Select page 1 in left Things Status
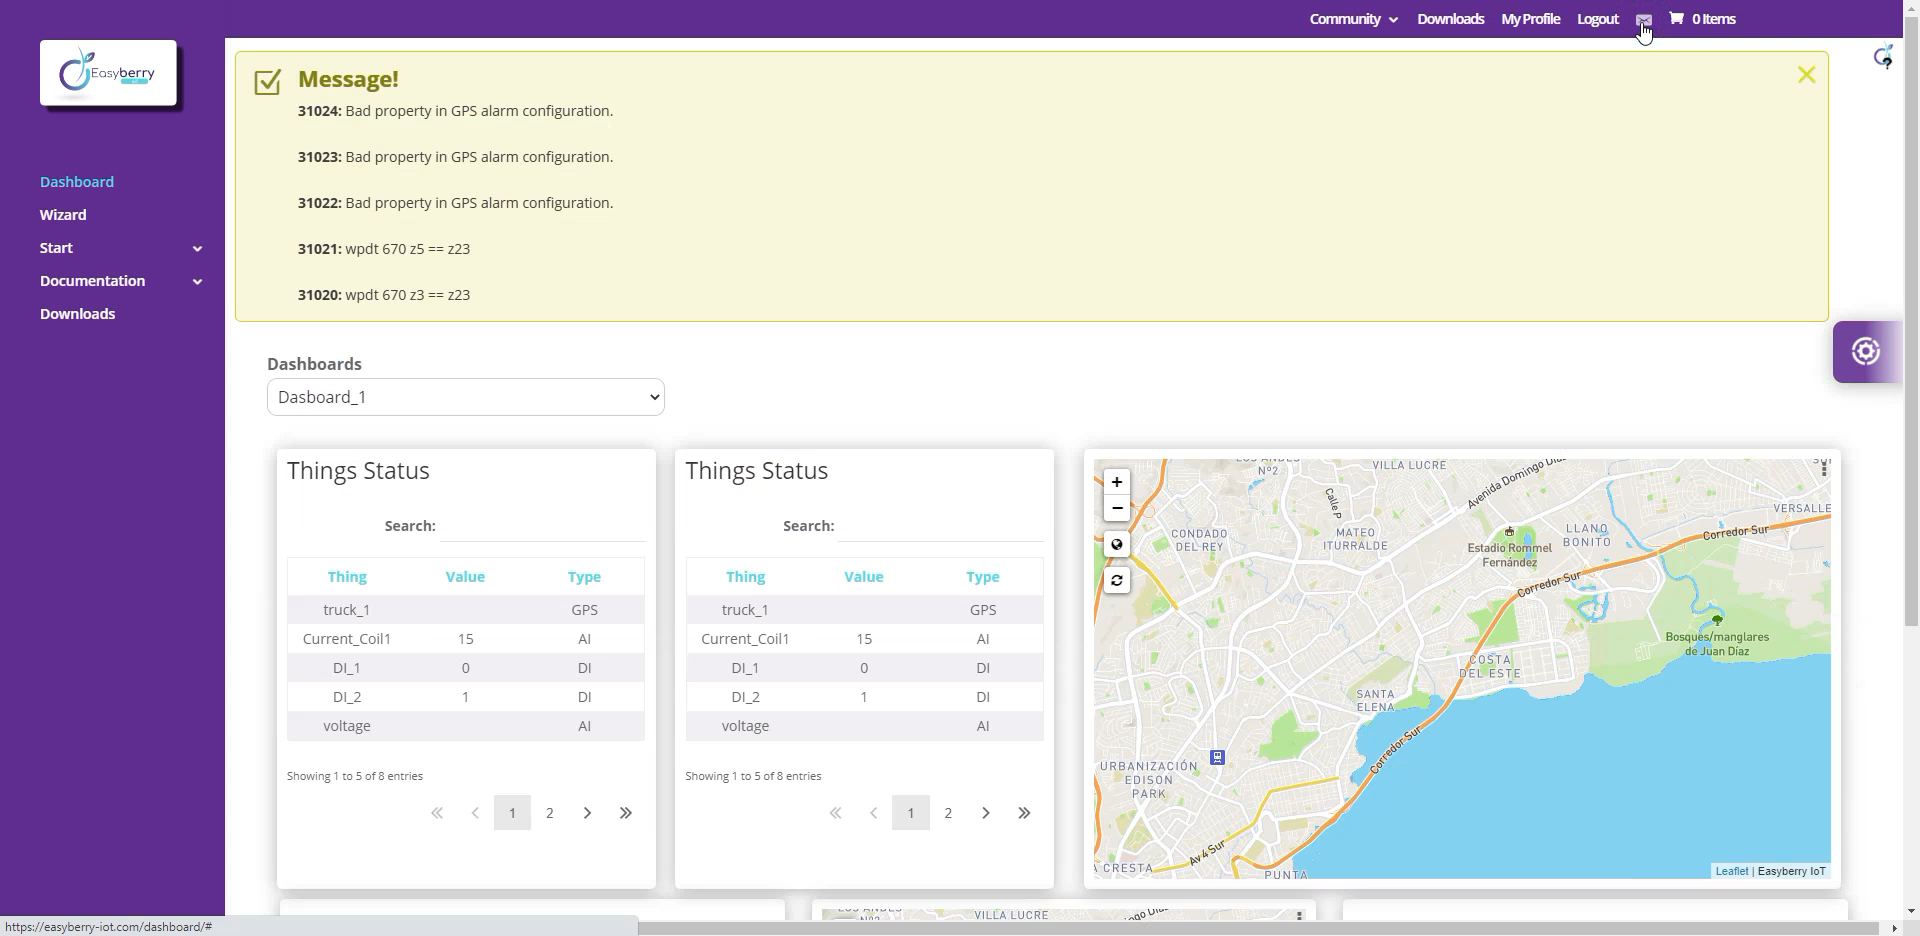The image size is (1920, 936). [x=512, y=813]
